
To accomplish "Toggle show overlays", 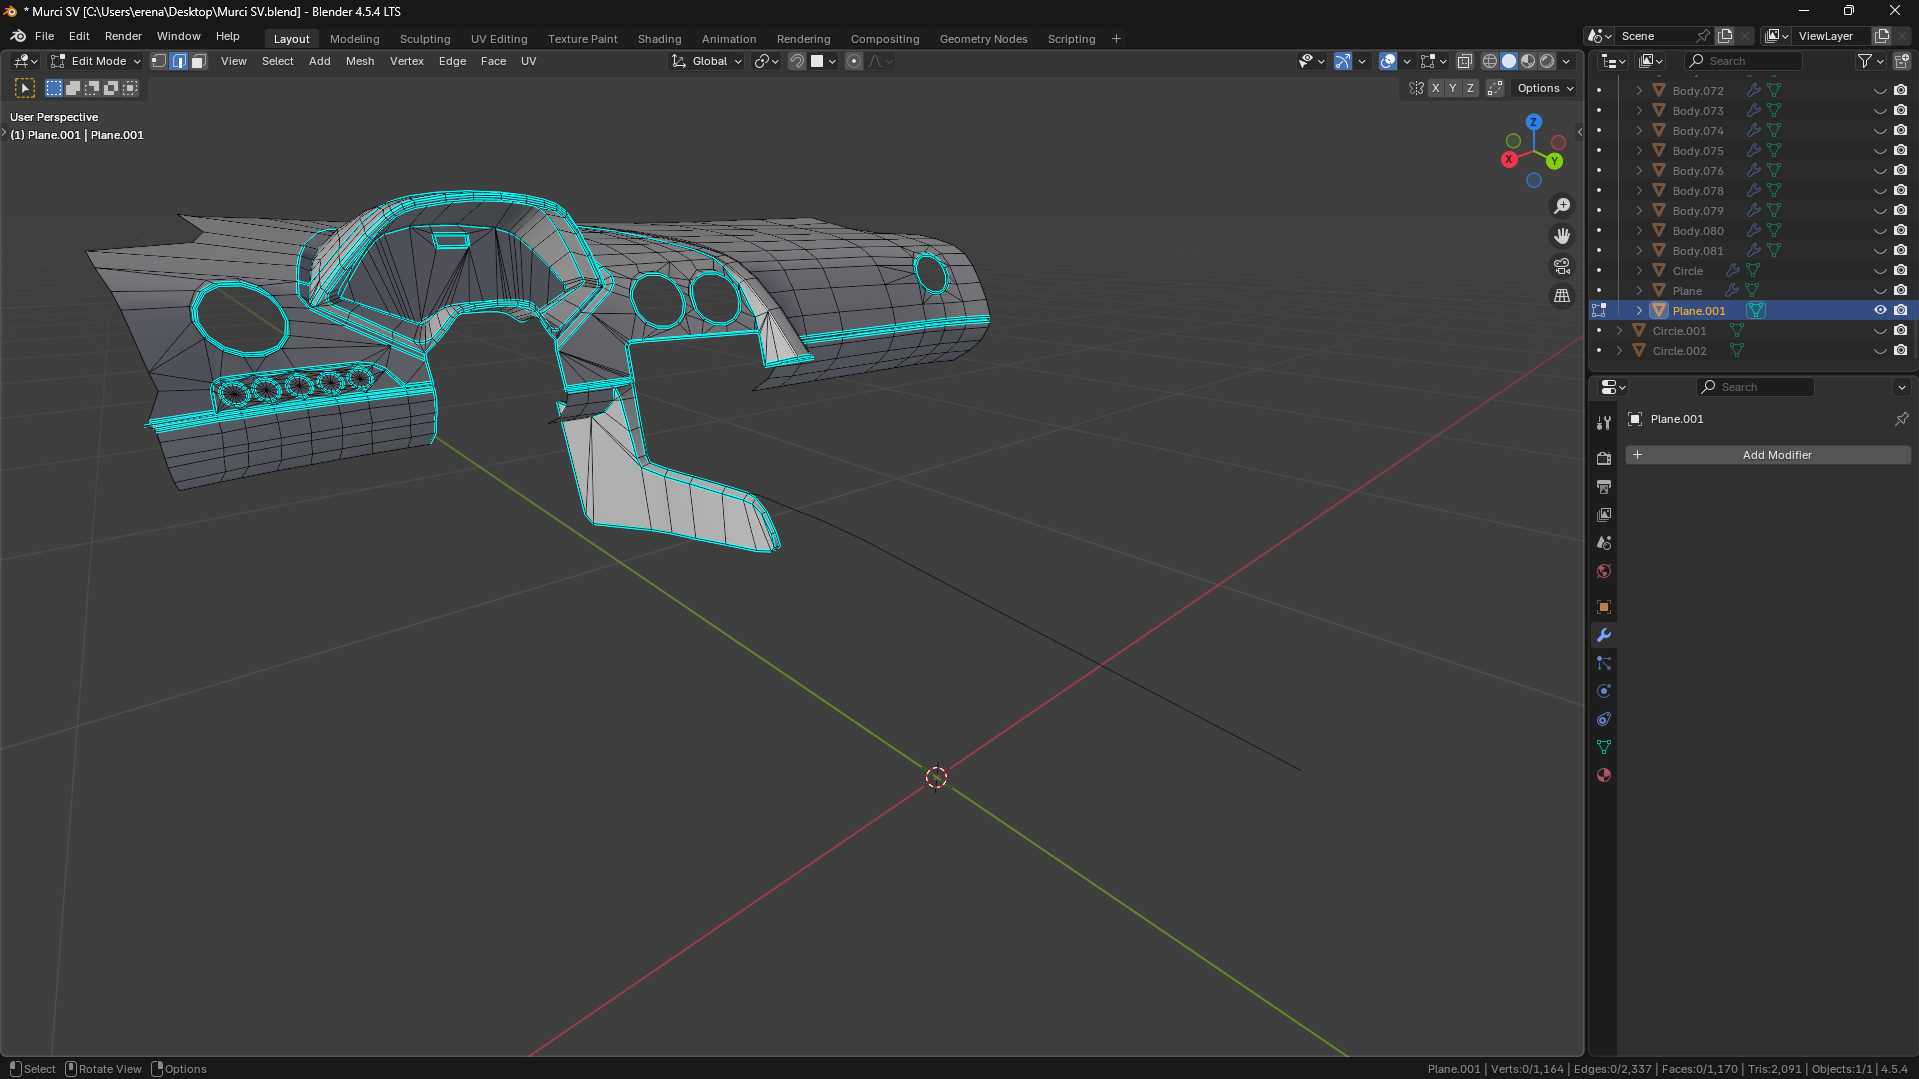I will 1388,61.
